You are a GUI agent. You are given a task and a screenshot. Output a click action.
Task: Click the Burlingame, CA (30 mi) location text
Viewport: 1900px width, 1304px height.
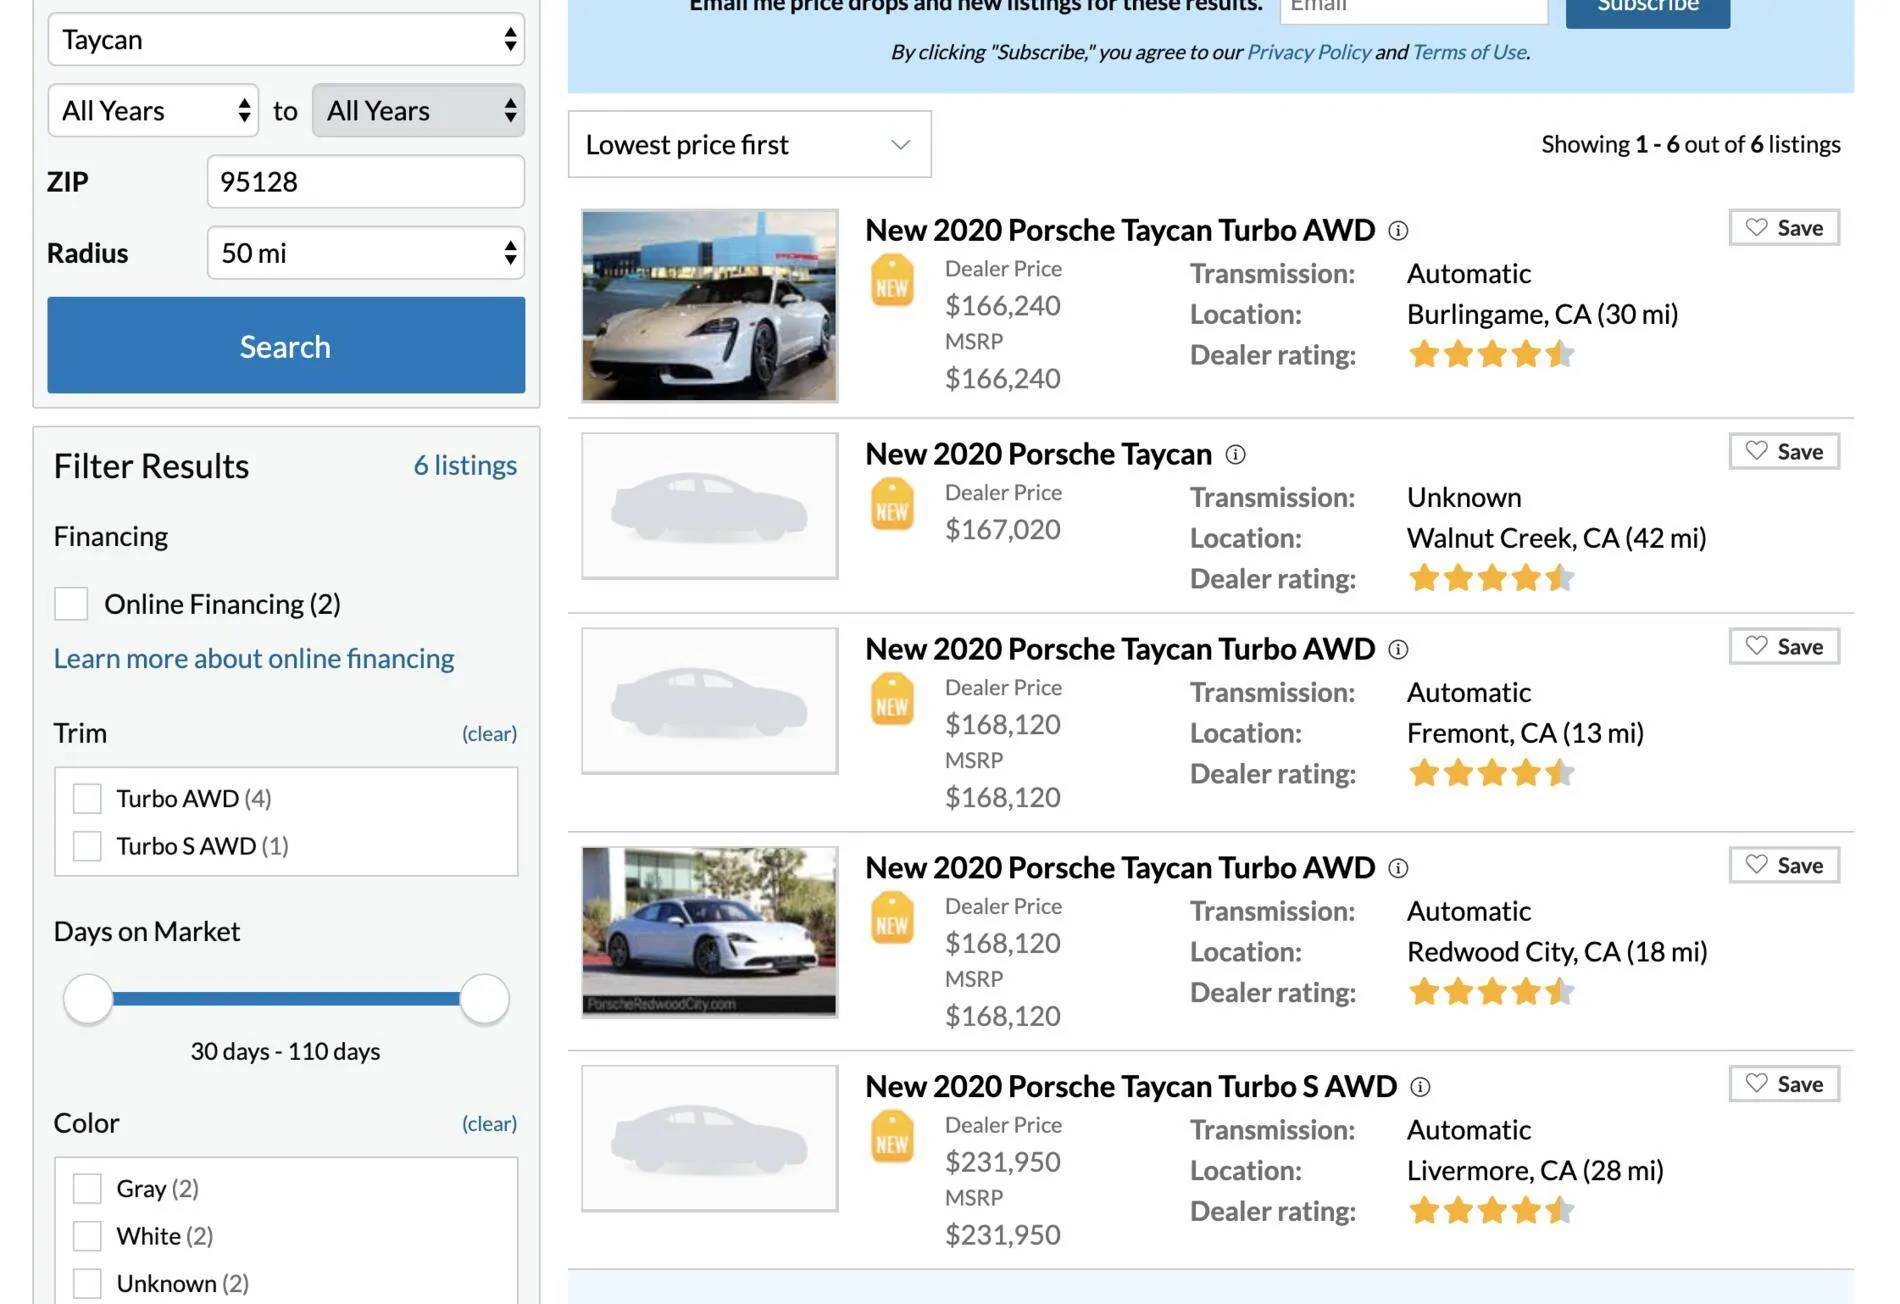[x=1543, y=315]
